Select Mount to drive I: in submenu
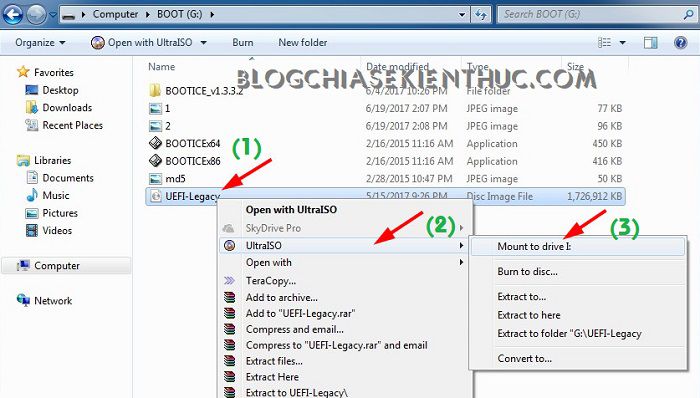The height and width of the screenshot is (398, 700). (578, 246)
